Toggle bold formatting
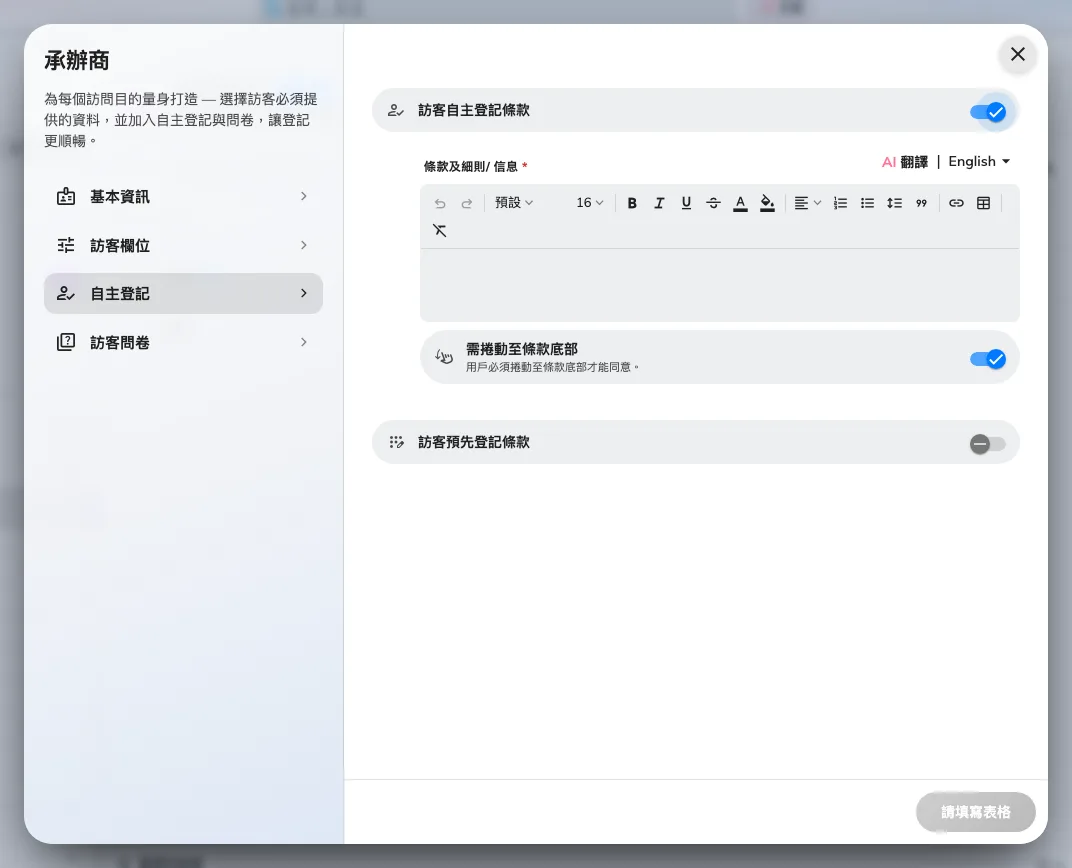Viewport: 1072px width, 868px height. click(632, 203)
